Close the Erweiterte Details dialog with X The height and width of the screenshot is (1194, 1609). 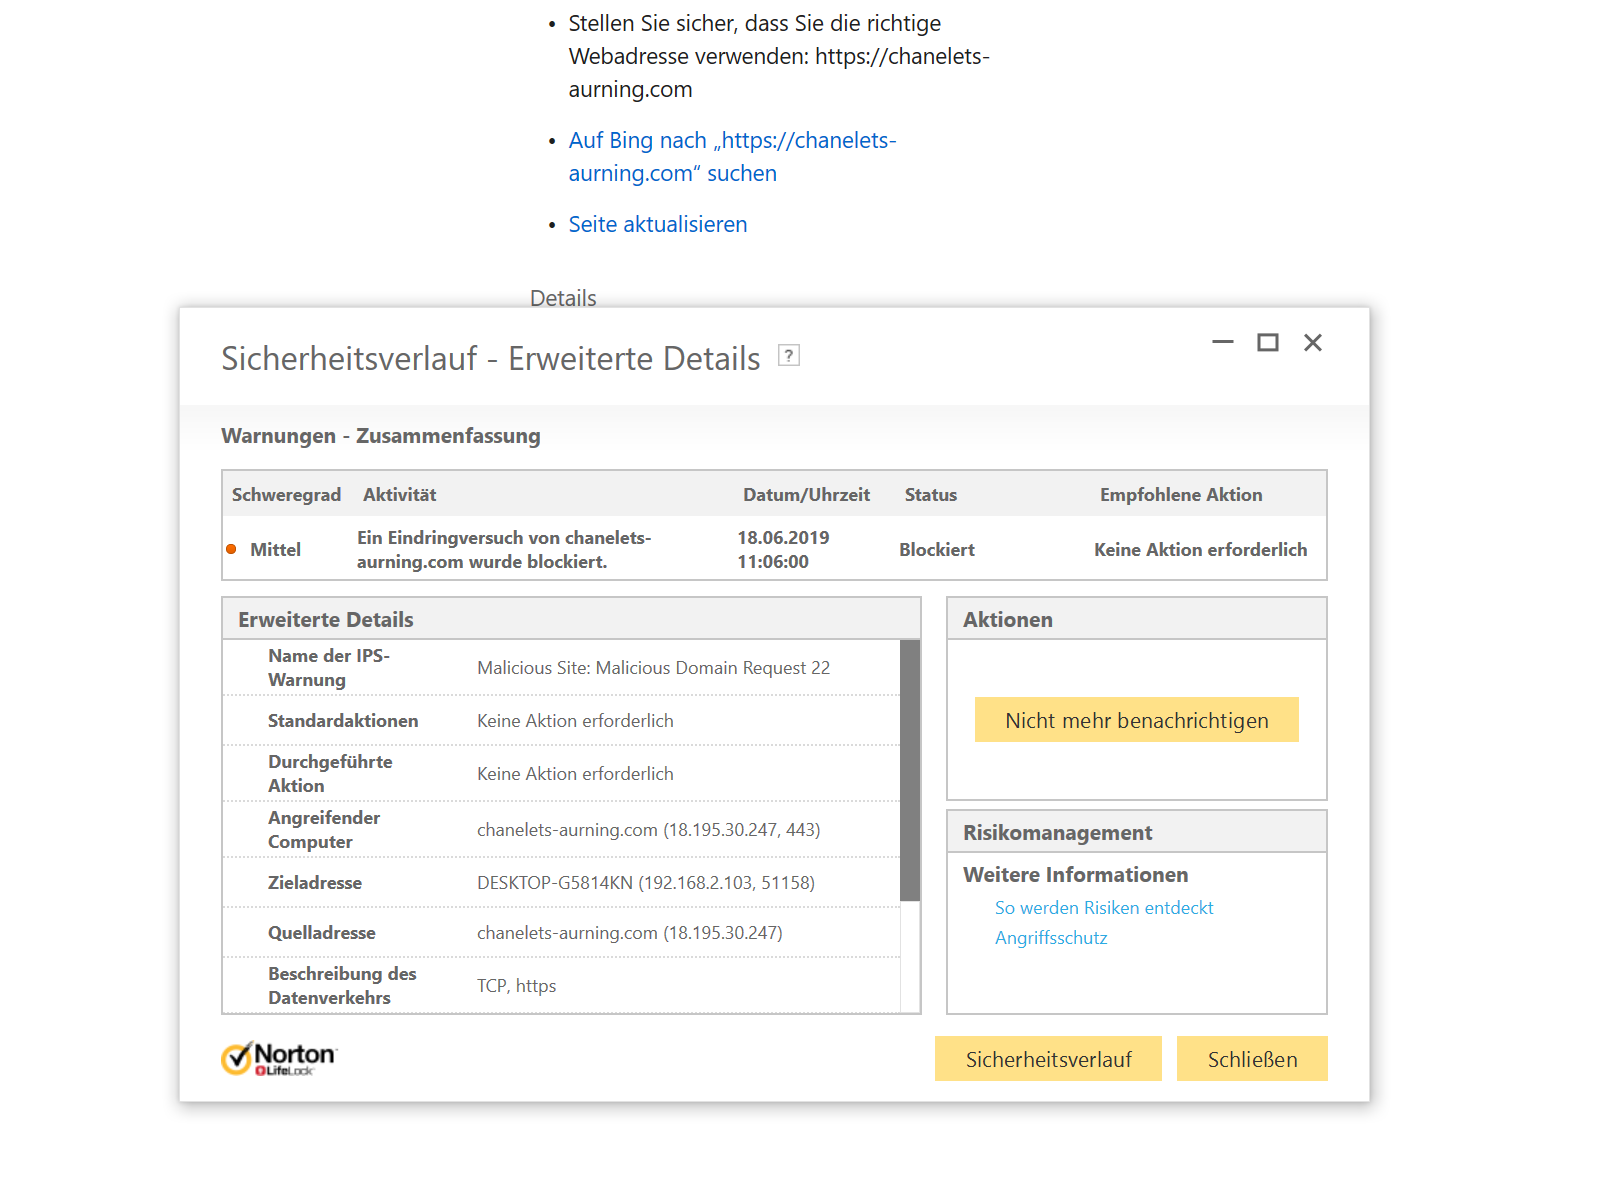click(1313, 342)
